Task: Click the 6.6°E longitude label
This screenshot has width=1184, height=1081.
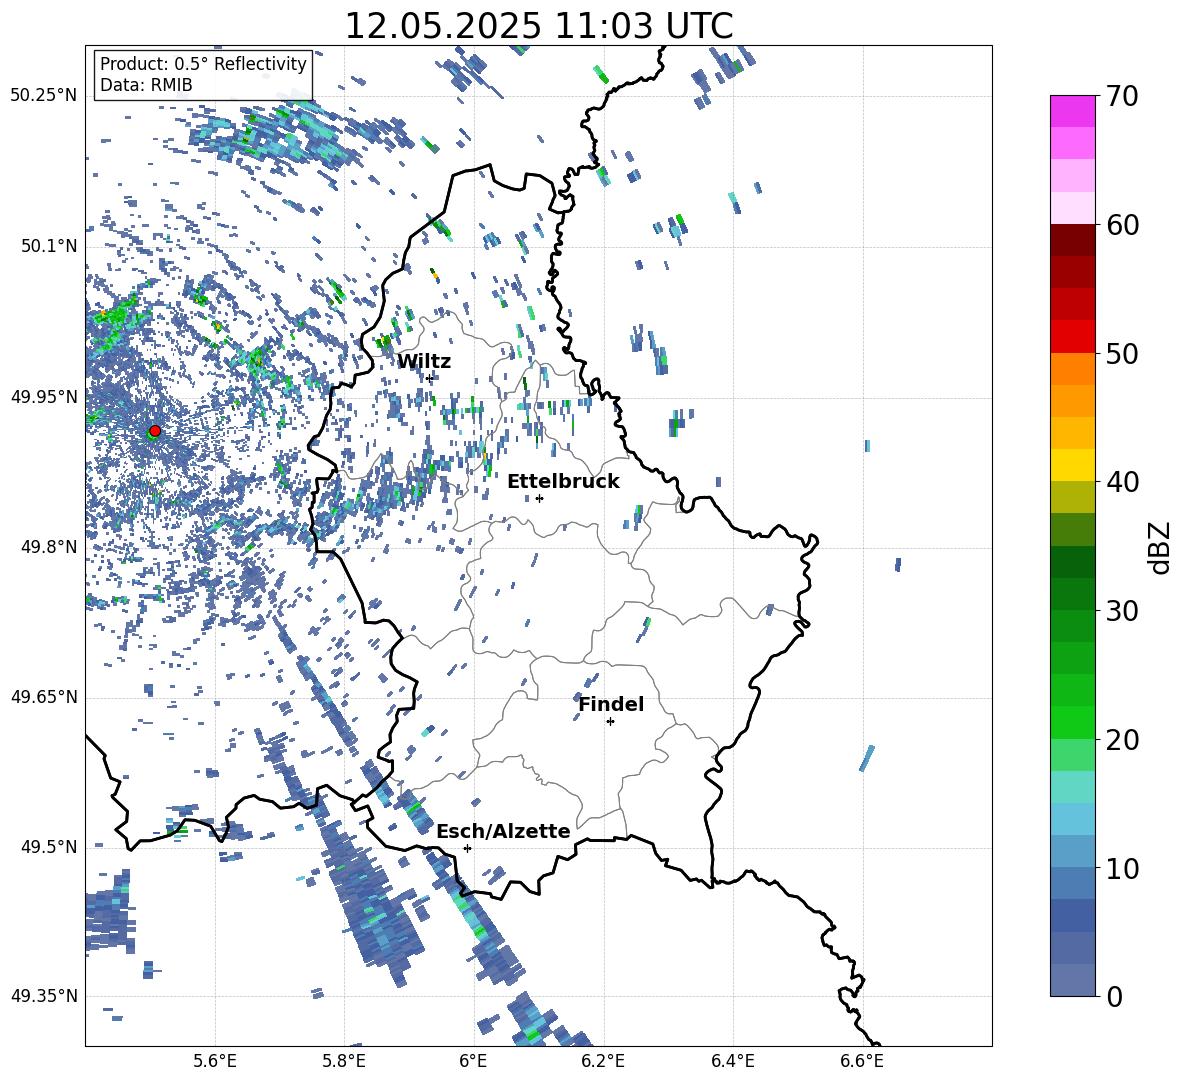Action: coord(862,1061)
